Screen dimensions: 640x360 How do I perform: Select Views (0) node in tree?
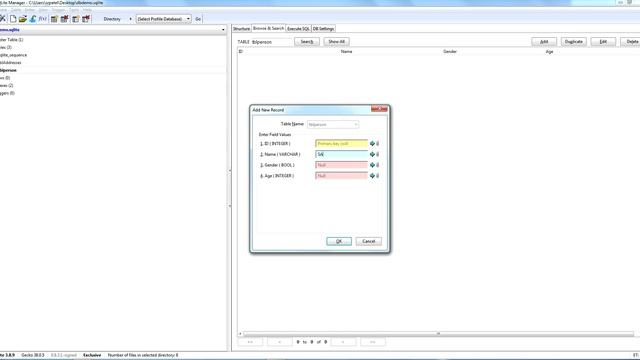(5, 78)
